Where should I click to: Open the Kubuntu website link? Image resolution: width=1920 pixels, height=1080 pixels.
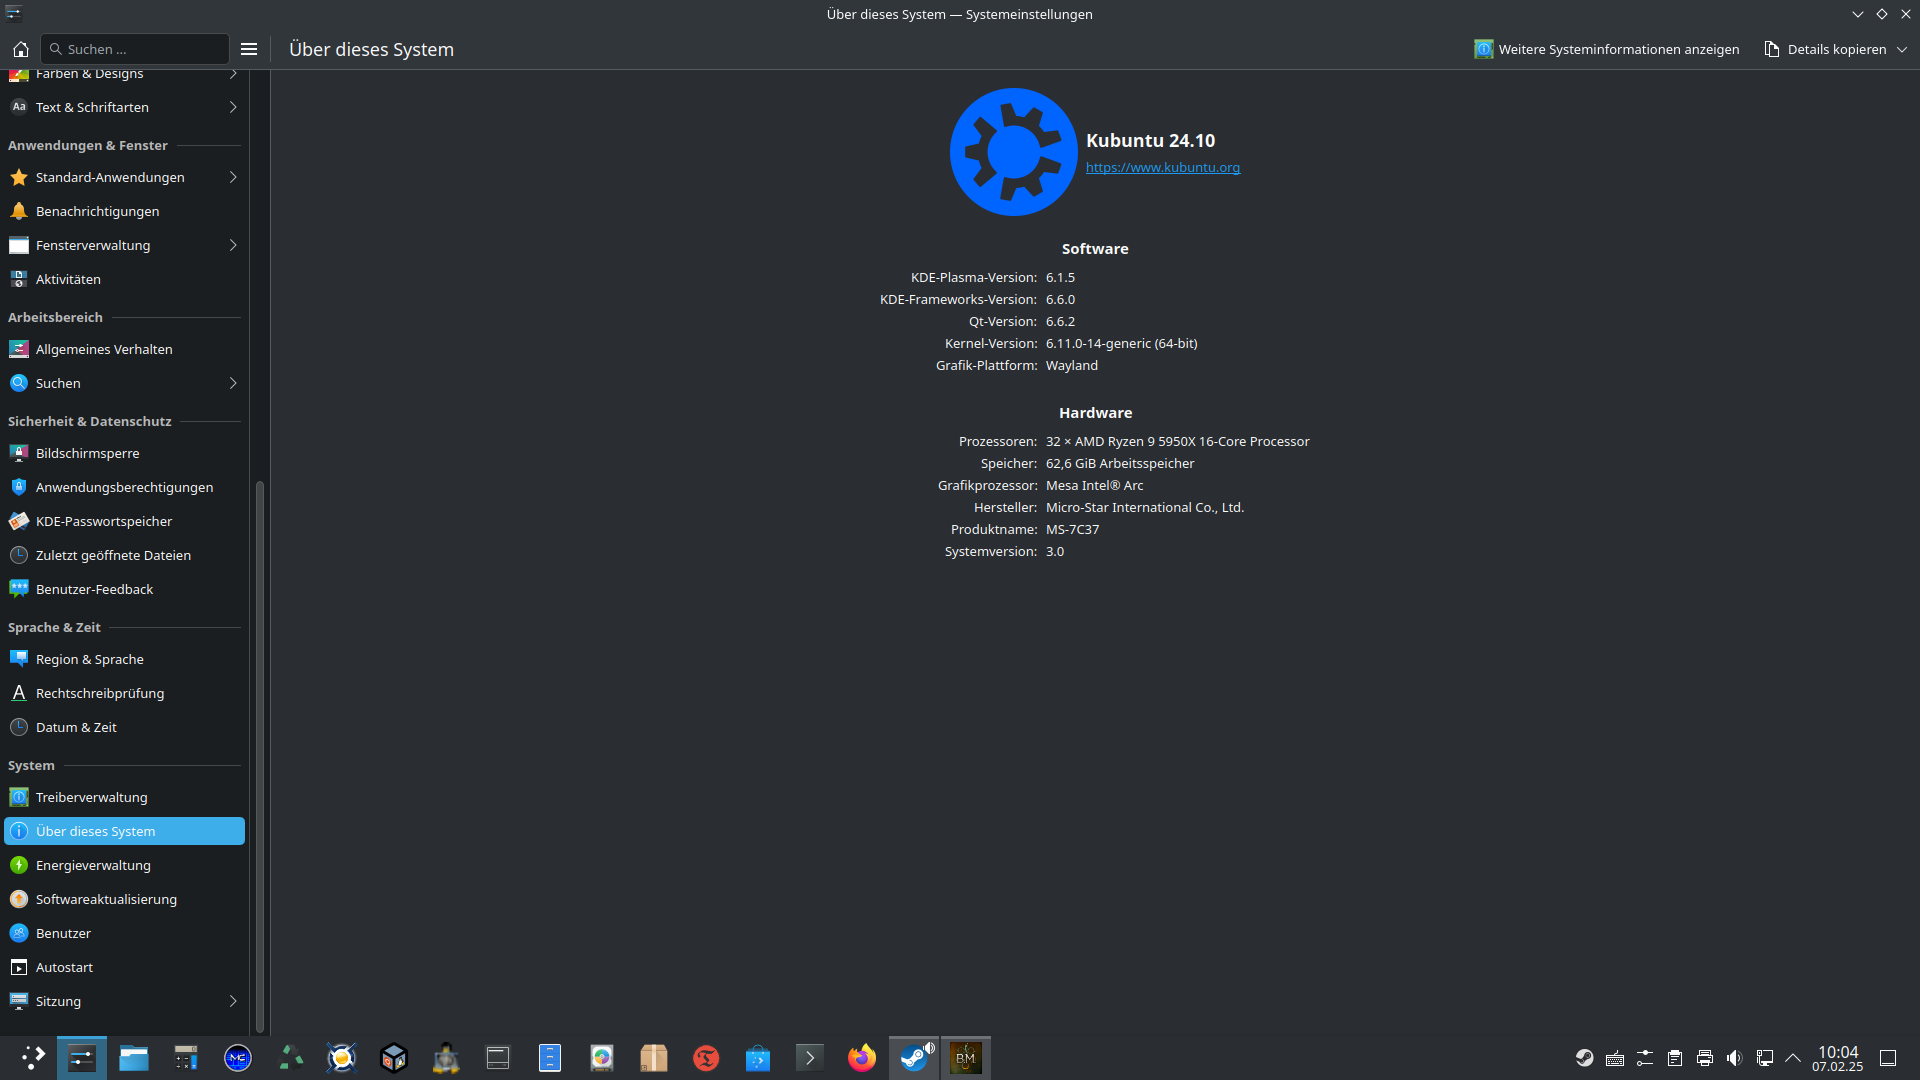pyautogui.click(x=1162, y=168)
